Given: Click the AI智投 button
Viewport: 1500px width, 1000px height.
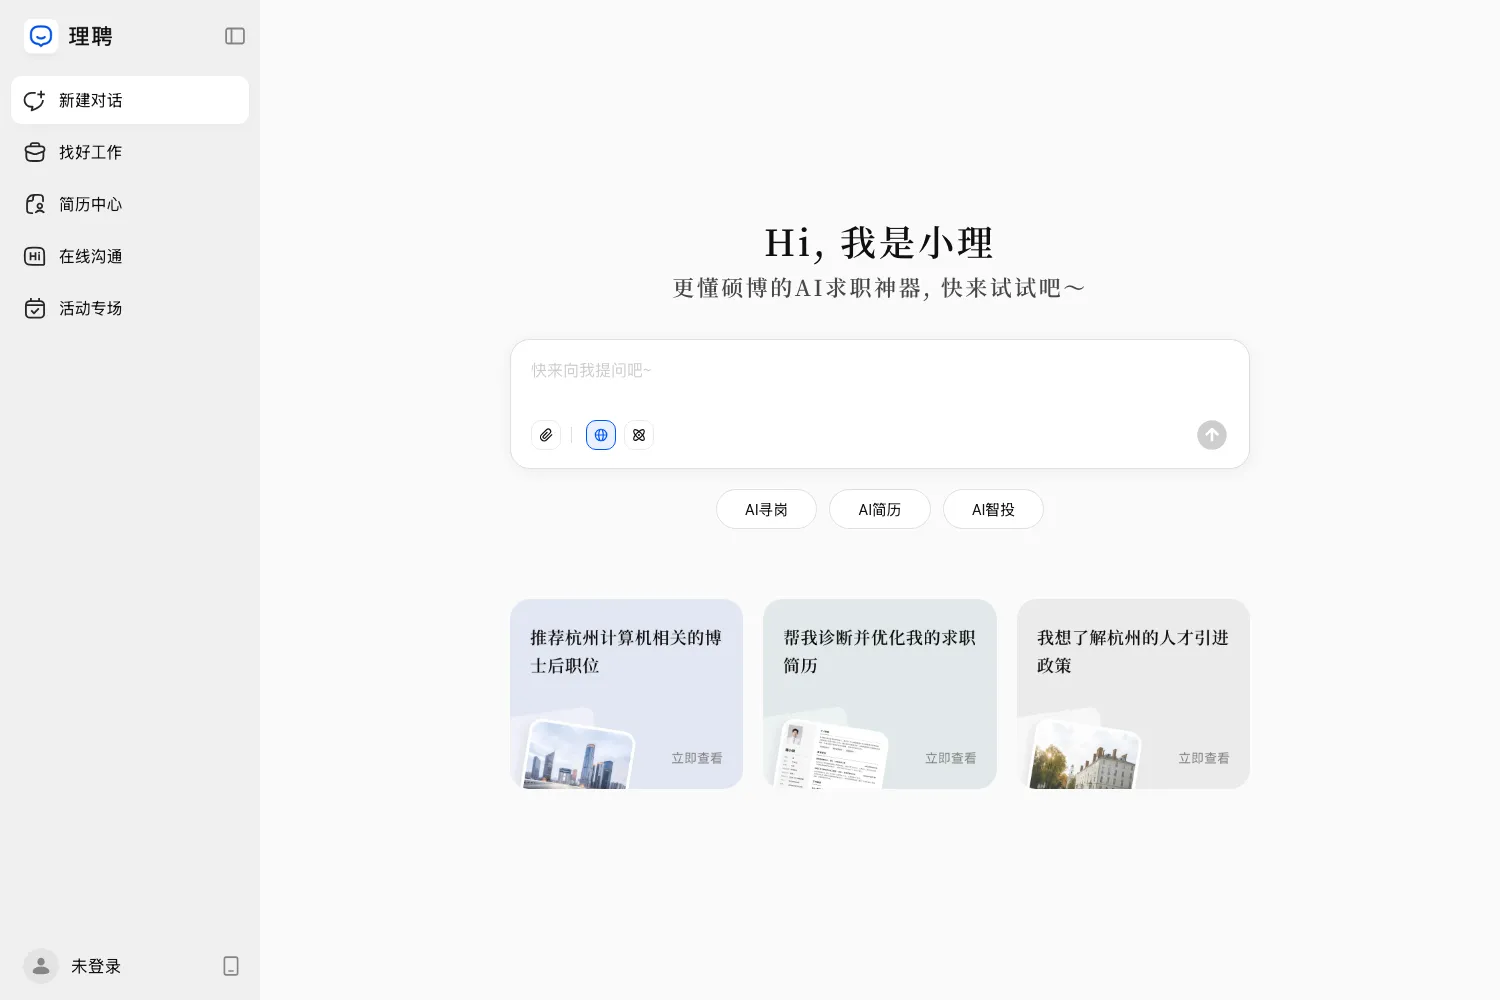Looking at the screenshot, I should pyautogui.click(x=993, y=509).
